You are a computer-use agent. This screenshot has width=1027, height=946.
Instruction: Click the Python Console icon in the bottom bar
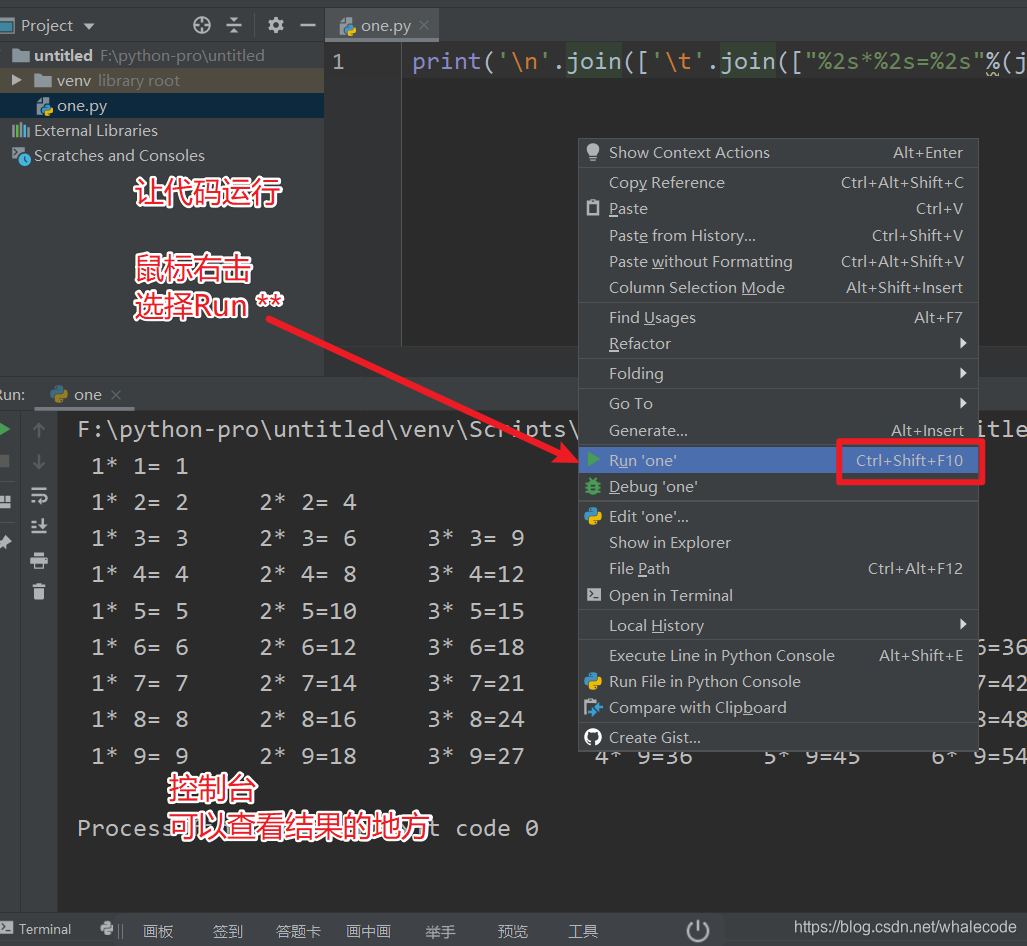[106, 928]
